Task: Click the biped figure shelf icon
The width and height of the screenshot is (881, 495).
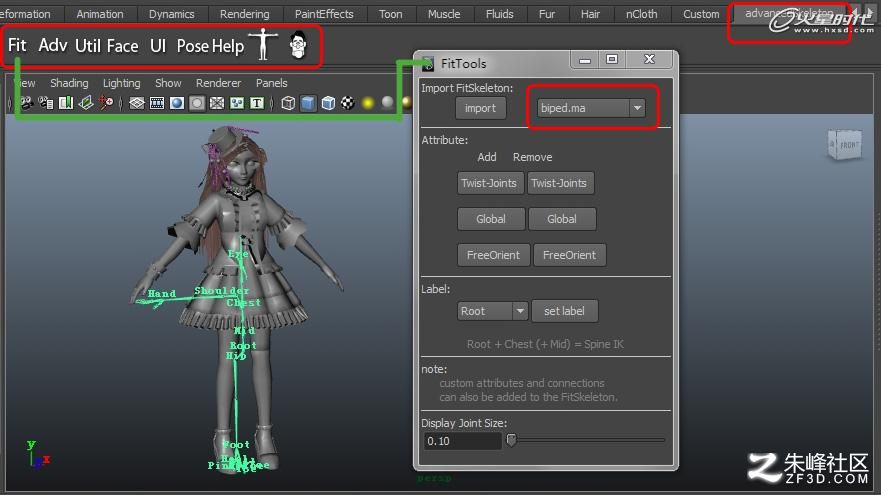Action: tap(263, 44)
